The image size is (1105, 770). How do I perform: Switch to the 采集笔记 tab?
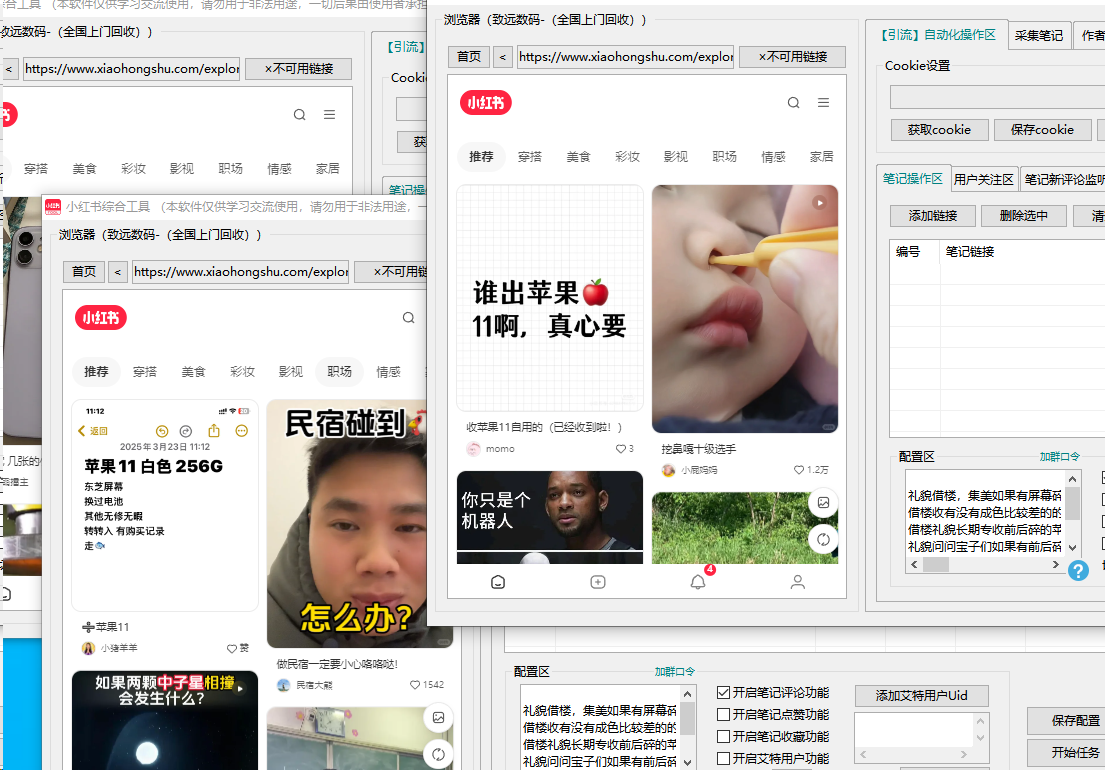tap(1039, 35)
